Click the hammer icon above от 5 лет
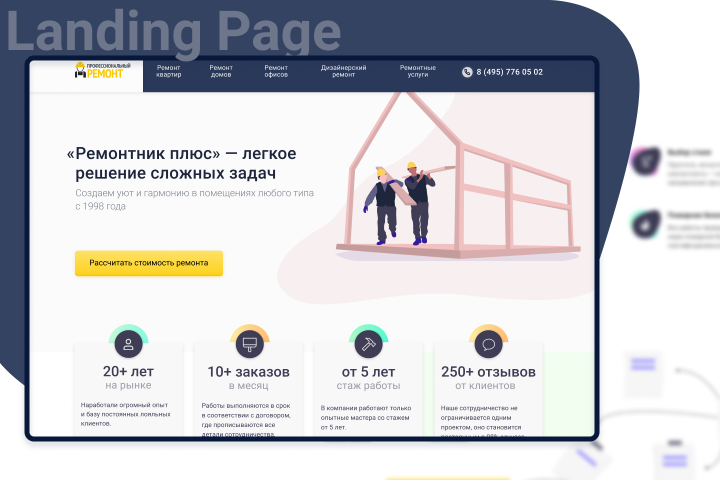The image size is (720, 480). 368,344
